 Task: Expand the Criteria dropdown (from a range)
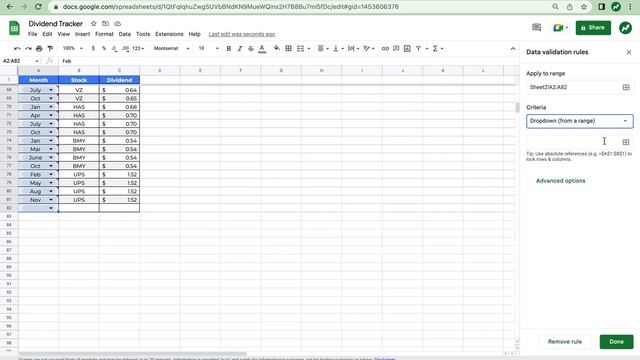pyautogui.click(x=580, y=121)
